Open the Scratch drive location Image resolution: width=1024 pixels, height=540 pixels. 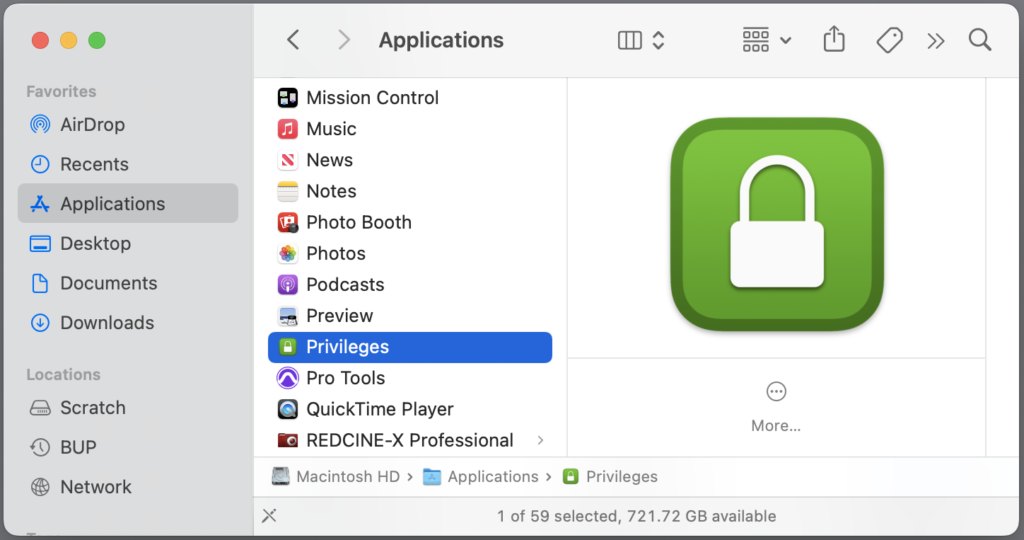tap(128, 407)
